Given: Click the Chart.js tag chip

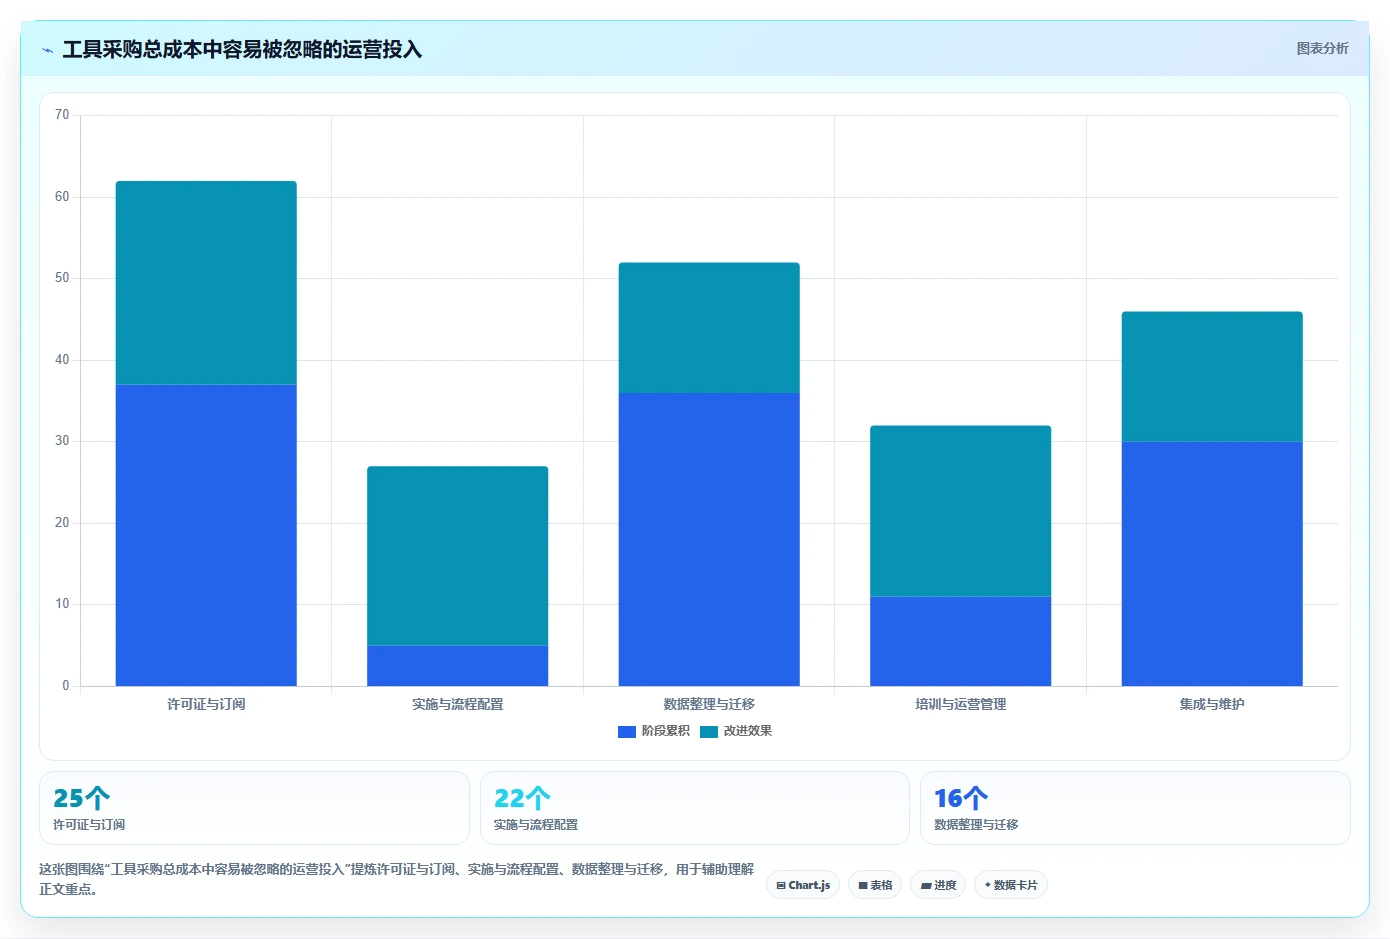Looking at the screenshot, I should point(803,885).
